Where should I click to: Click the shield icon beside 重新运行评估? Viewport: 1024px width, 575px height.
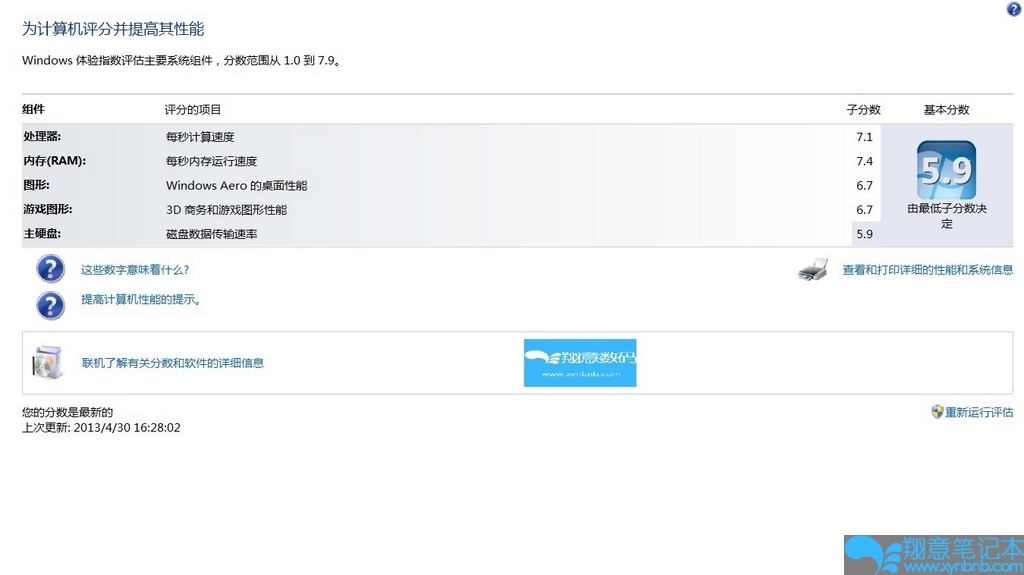tap(937, 412)
